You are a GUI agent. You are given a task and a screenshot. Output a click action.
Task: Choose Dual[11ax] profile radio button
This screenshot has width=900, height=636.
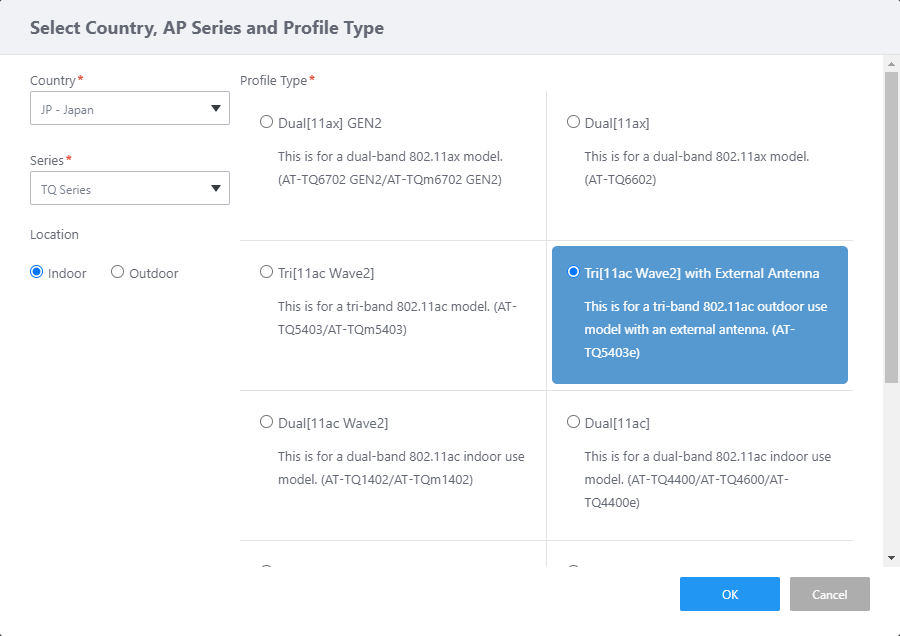coord(573,122)
